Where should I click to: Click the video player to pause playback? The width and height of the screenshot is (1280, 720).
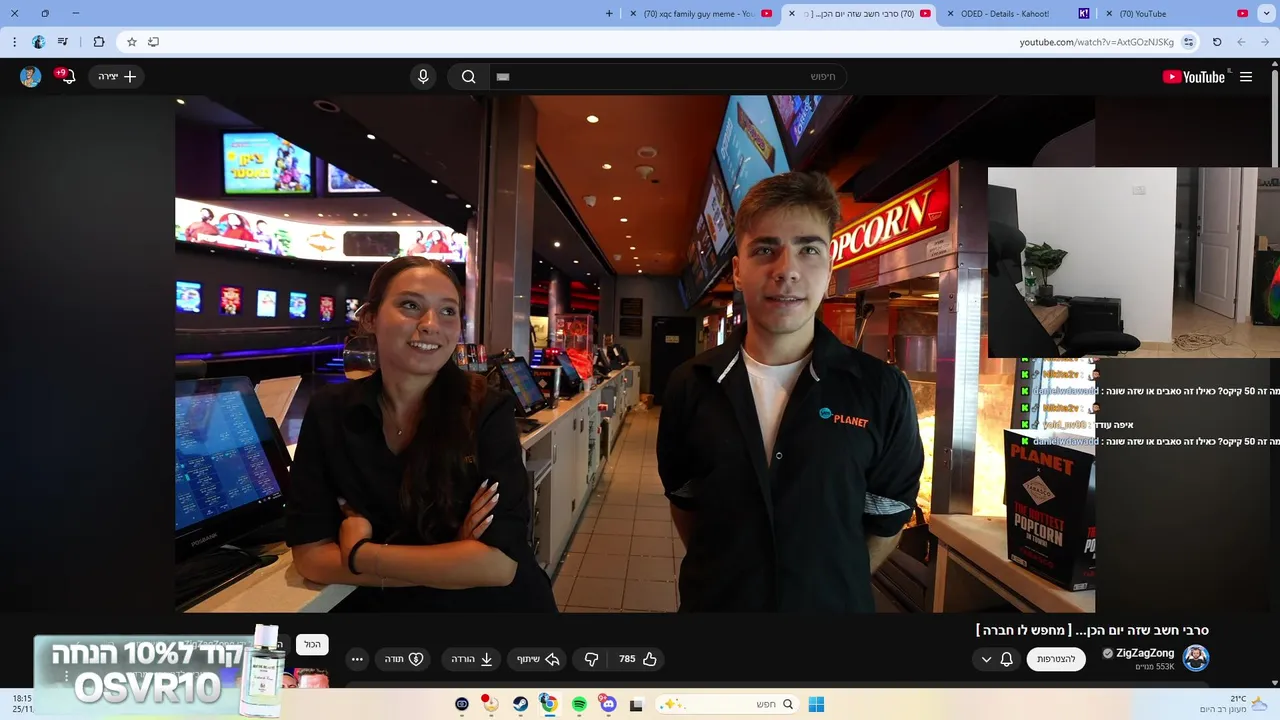pyautogui.click(x=635, y=354)
